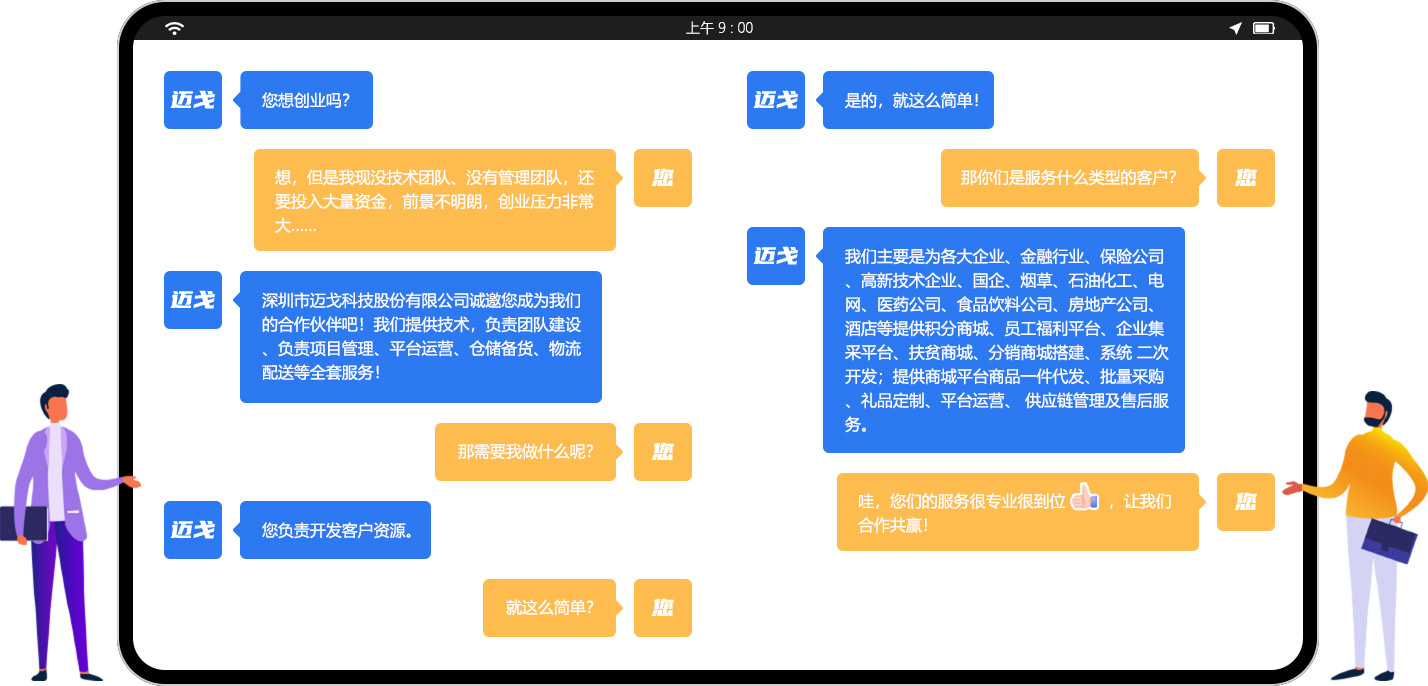
Task: Tap the clock showing 上午 9:00
Action: [719, 28]
